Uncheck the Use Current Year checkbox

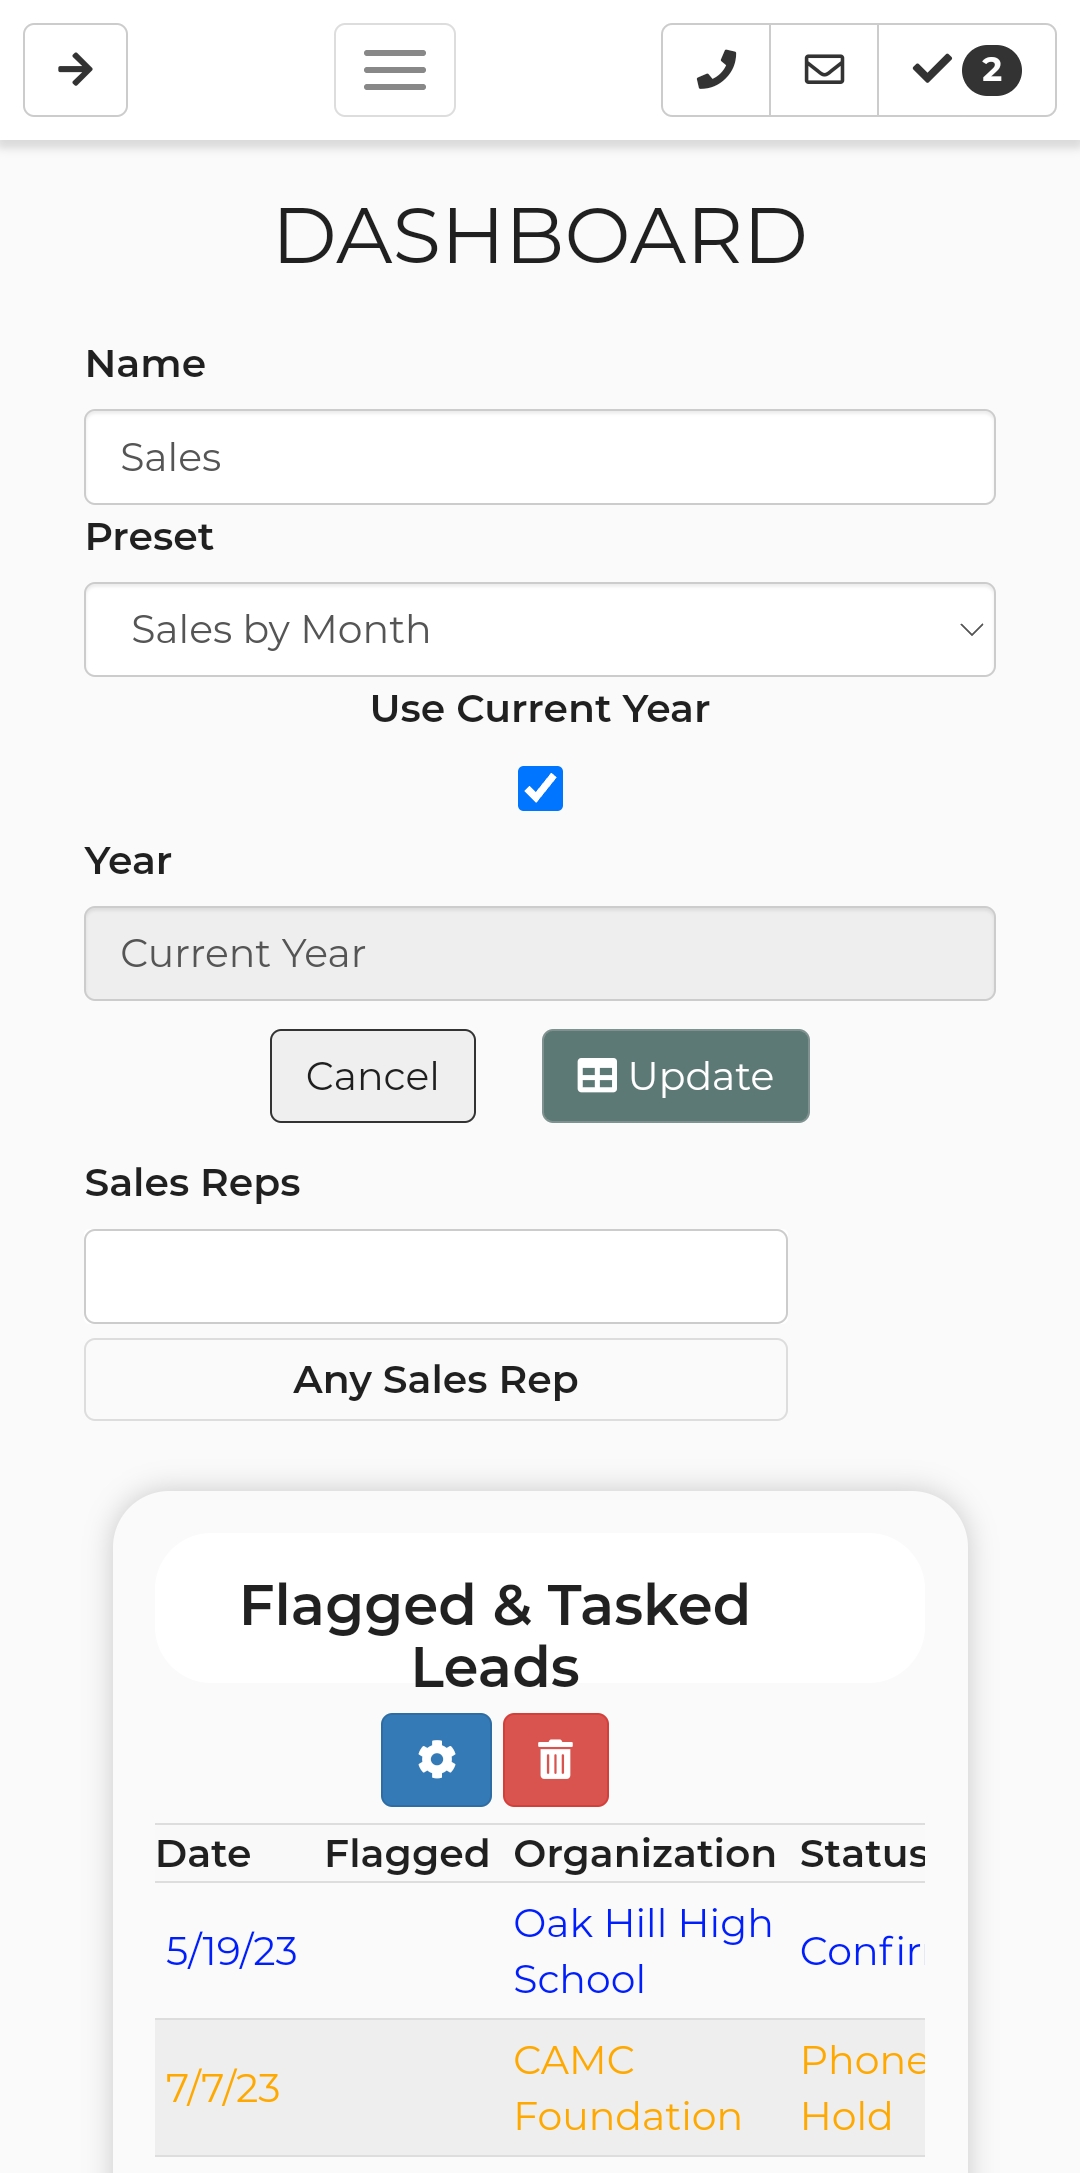tap(540, 788)
